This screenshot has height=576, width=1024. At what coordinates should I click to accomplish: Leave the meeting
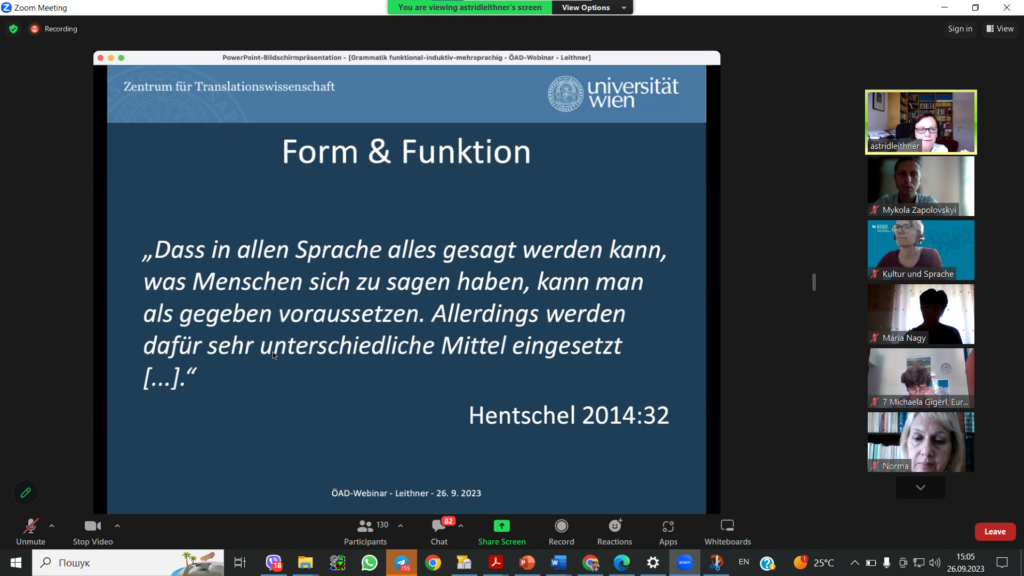(995, 532)
